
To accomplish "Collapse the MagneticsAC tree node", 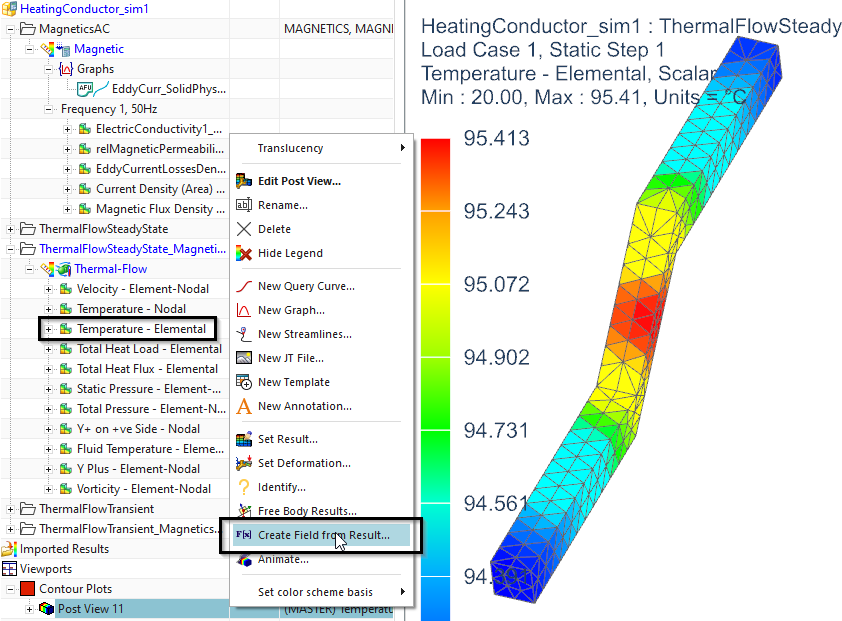I will click(x=12, y=29).
